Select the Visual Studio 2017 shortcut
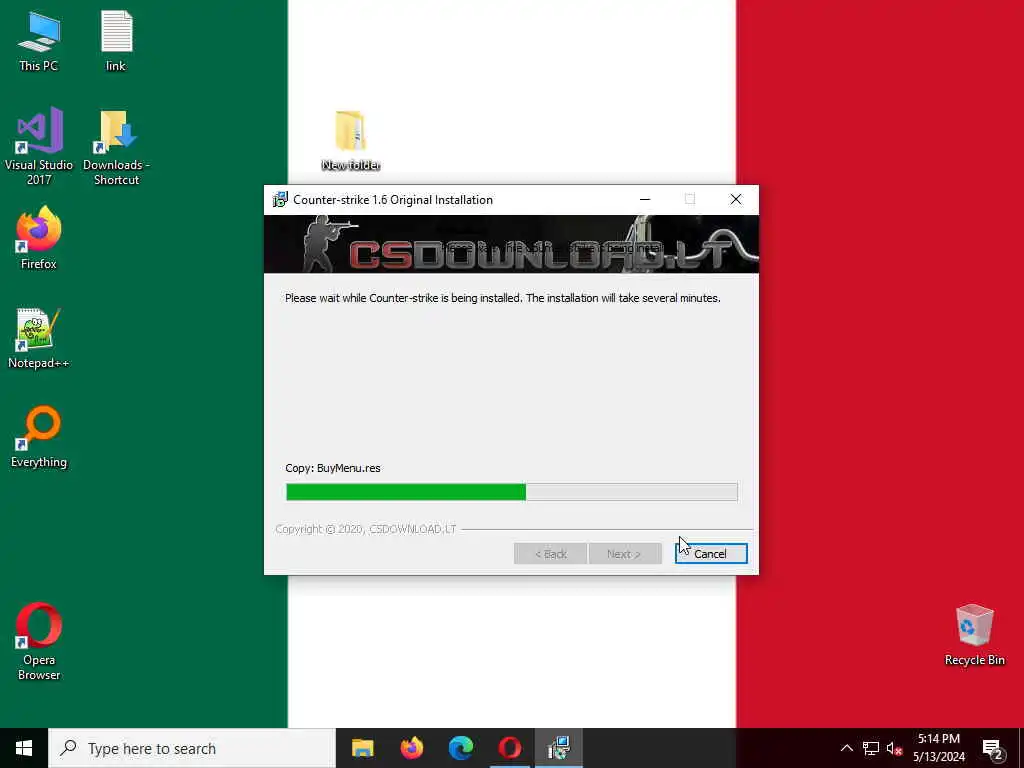1024x768 pixels. pyautogui.click(x=39, y=146)
